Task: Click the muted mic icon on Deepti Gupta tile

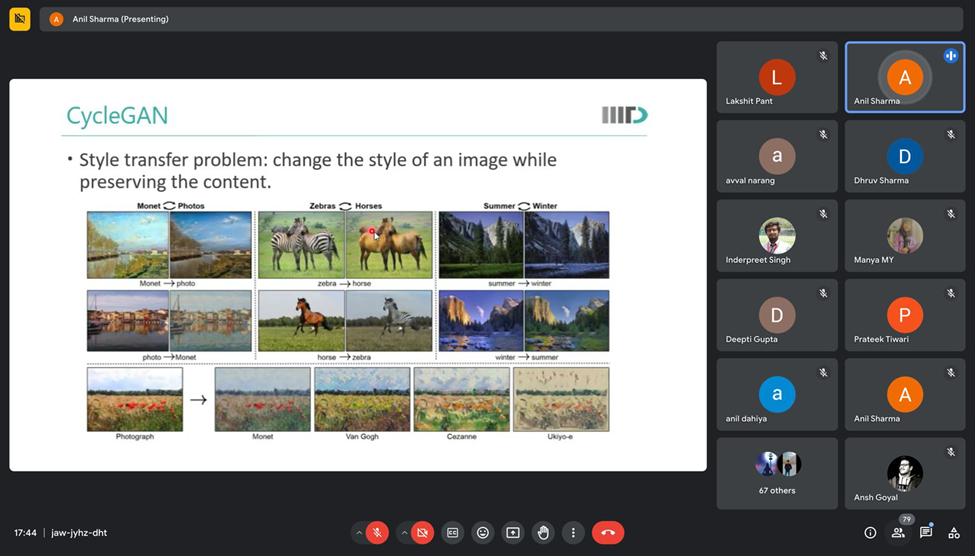Action: click(x=823, y=293)
